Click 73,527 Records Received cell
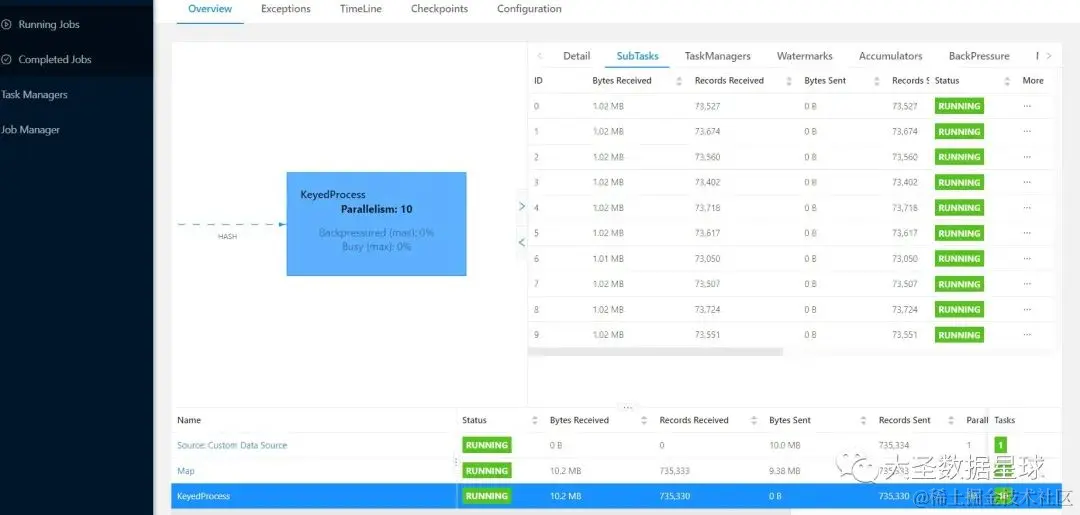This screenshot has width=1080, height=515. click(707, 107)
